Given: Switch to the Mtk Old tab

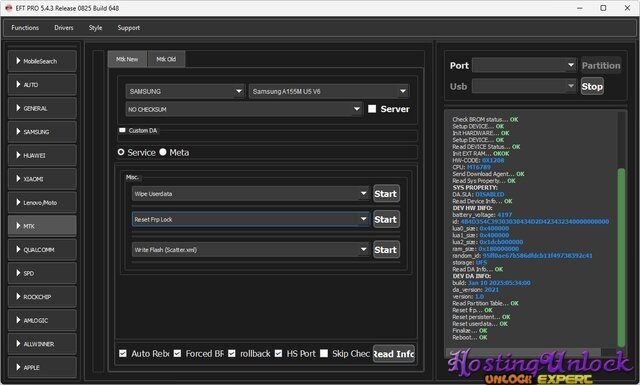Looking at the screenshot, I should [166, 59].
